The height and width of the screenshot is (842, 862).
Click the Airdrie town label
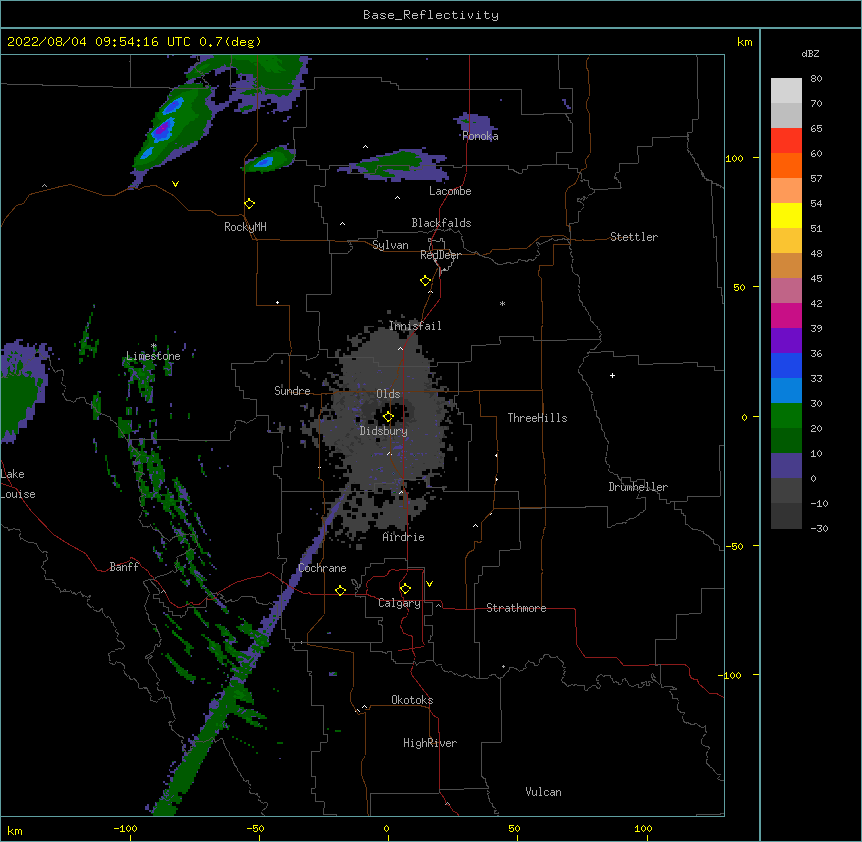click(x=404, y=537)
